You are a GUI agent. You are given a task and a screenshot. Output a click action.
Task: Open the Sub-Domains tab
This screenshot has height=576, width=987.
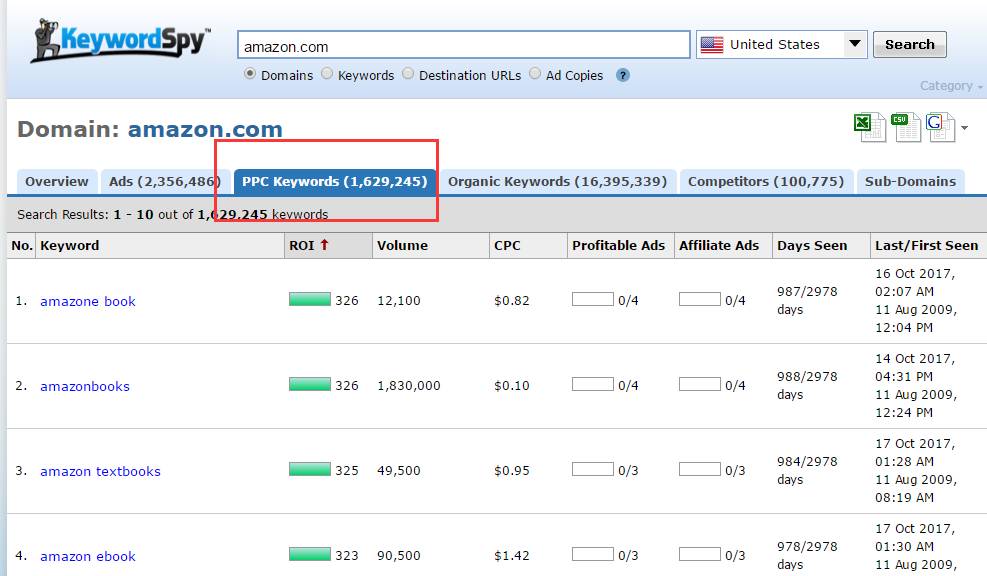(x=910, y=181)
